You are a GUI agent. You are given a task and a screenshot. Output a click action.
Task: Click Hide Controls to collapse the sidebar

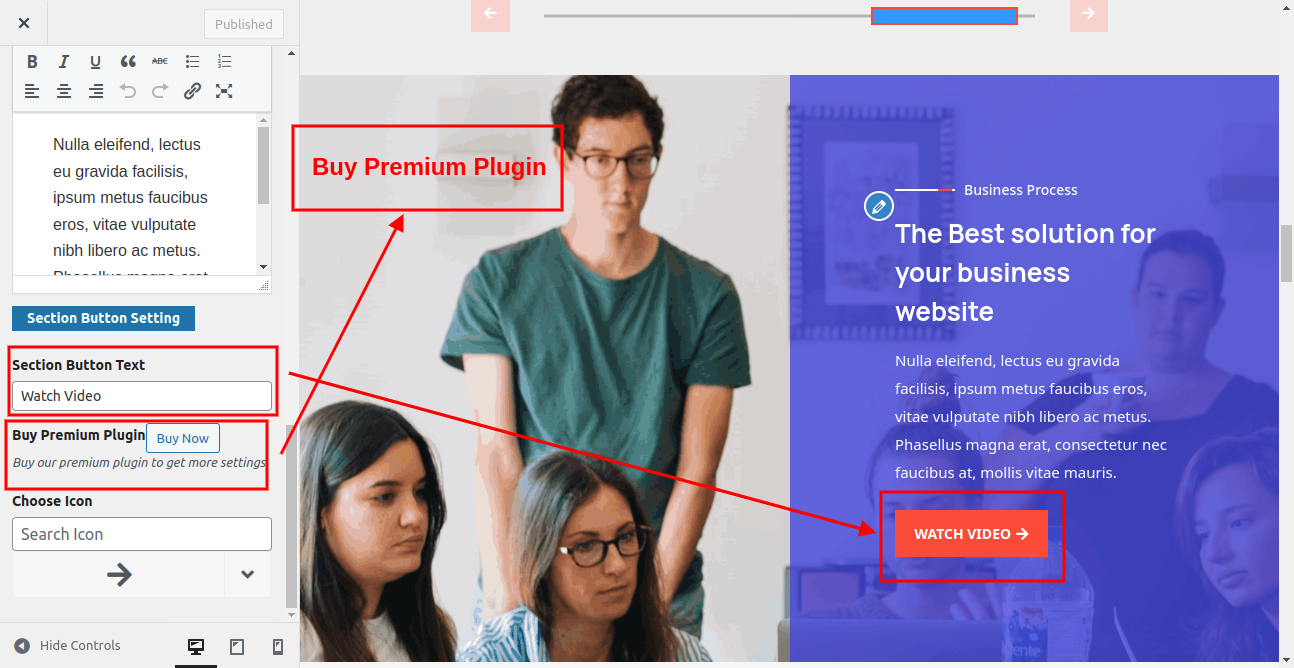coord(68,646)
